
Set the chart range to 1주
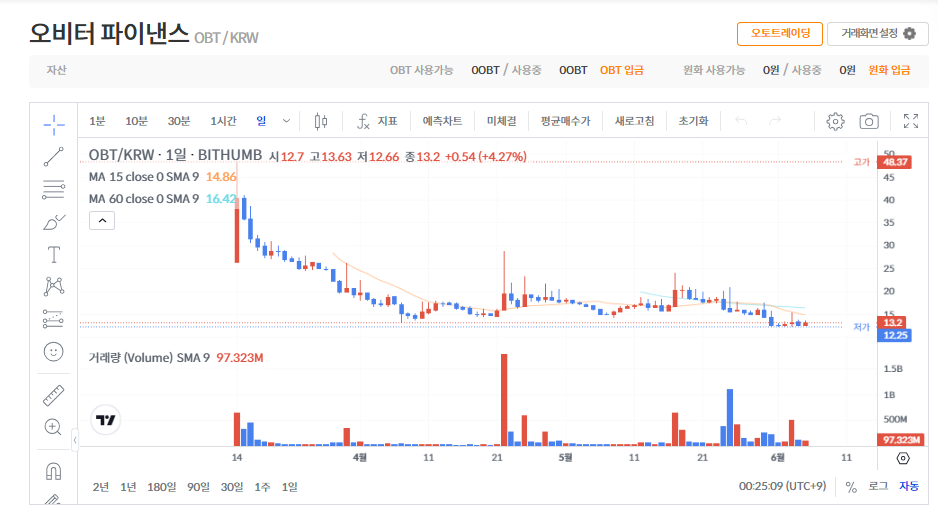click(262, 487)
